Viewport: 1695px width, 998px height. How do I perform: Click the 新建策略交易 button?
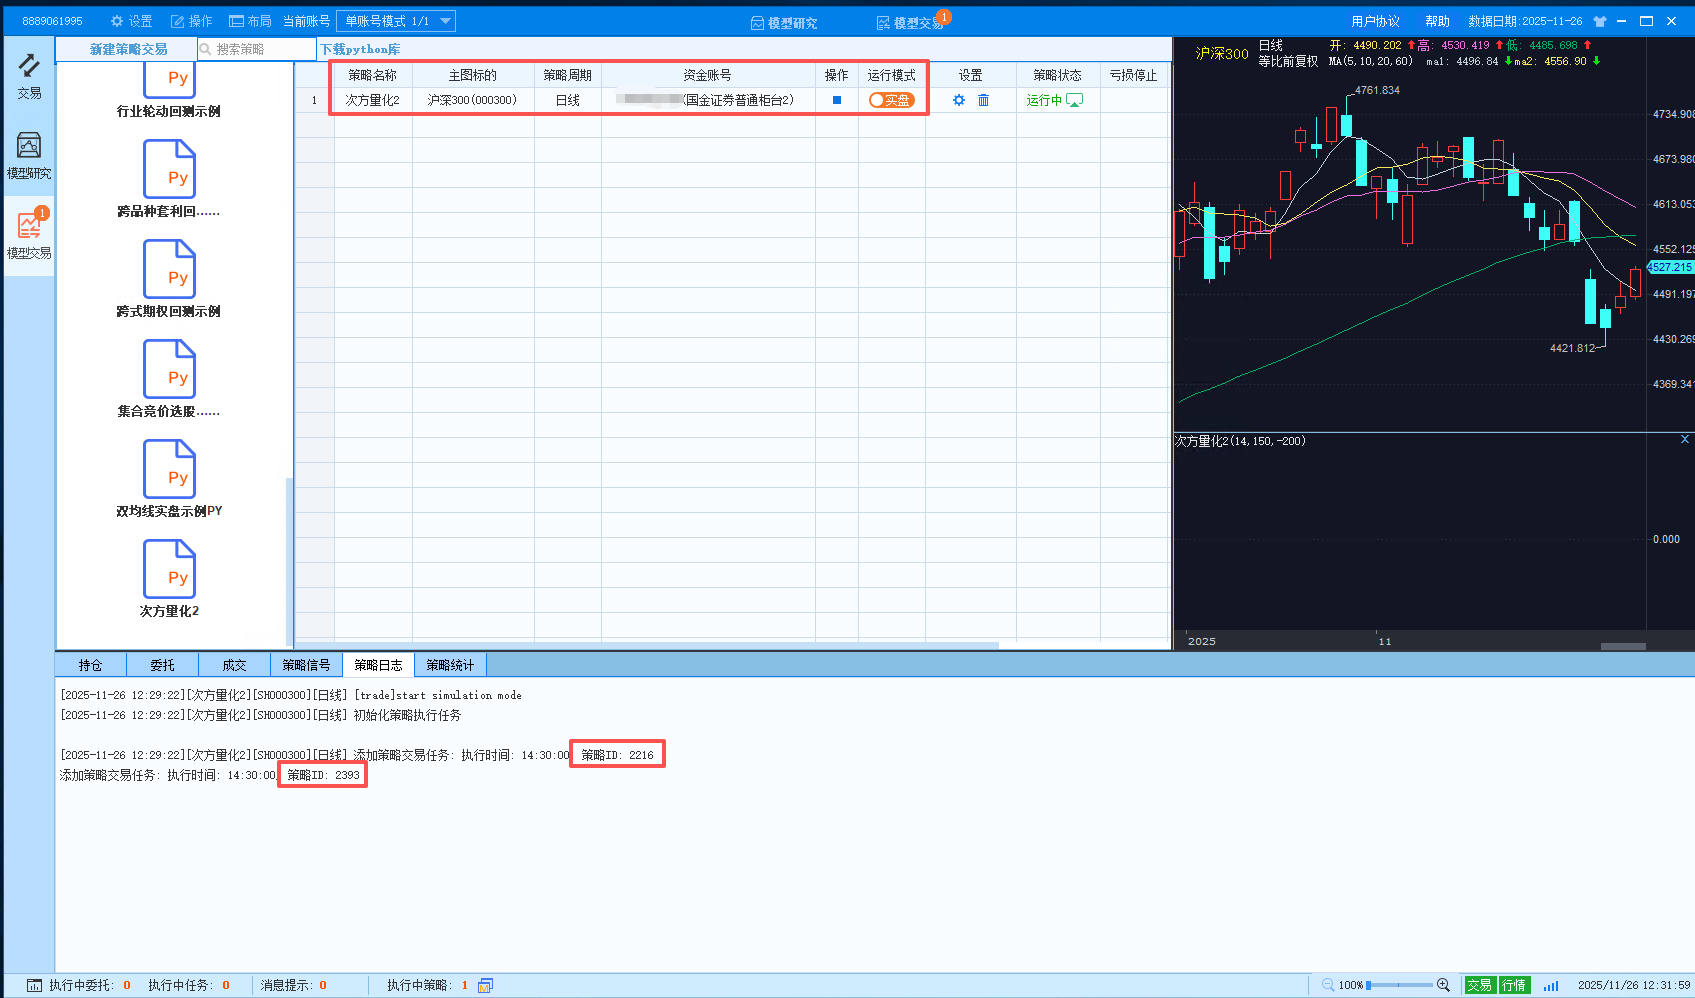click(128, 49)
